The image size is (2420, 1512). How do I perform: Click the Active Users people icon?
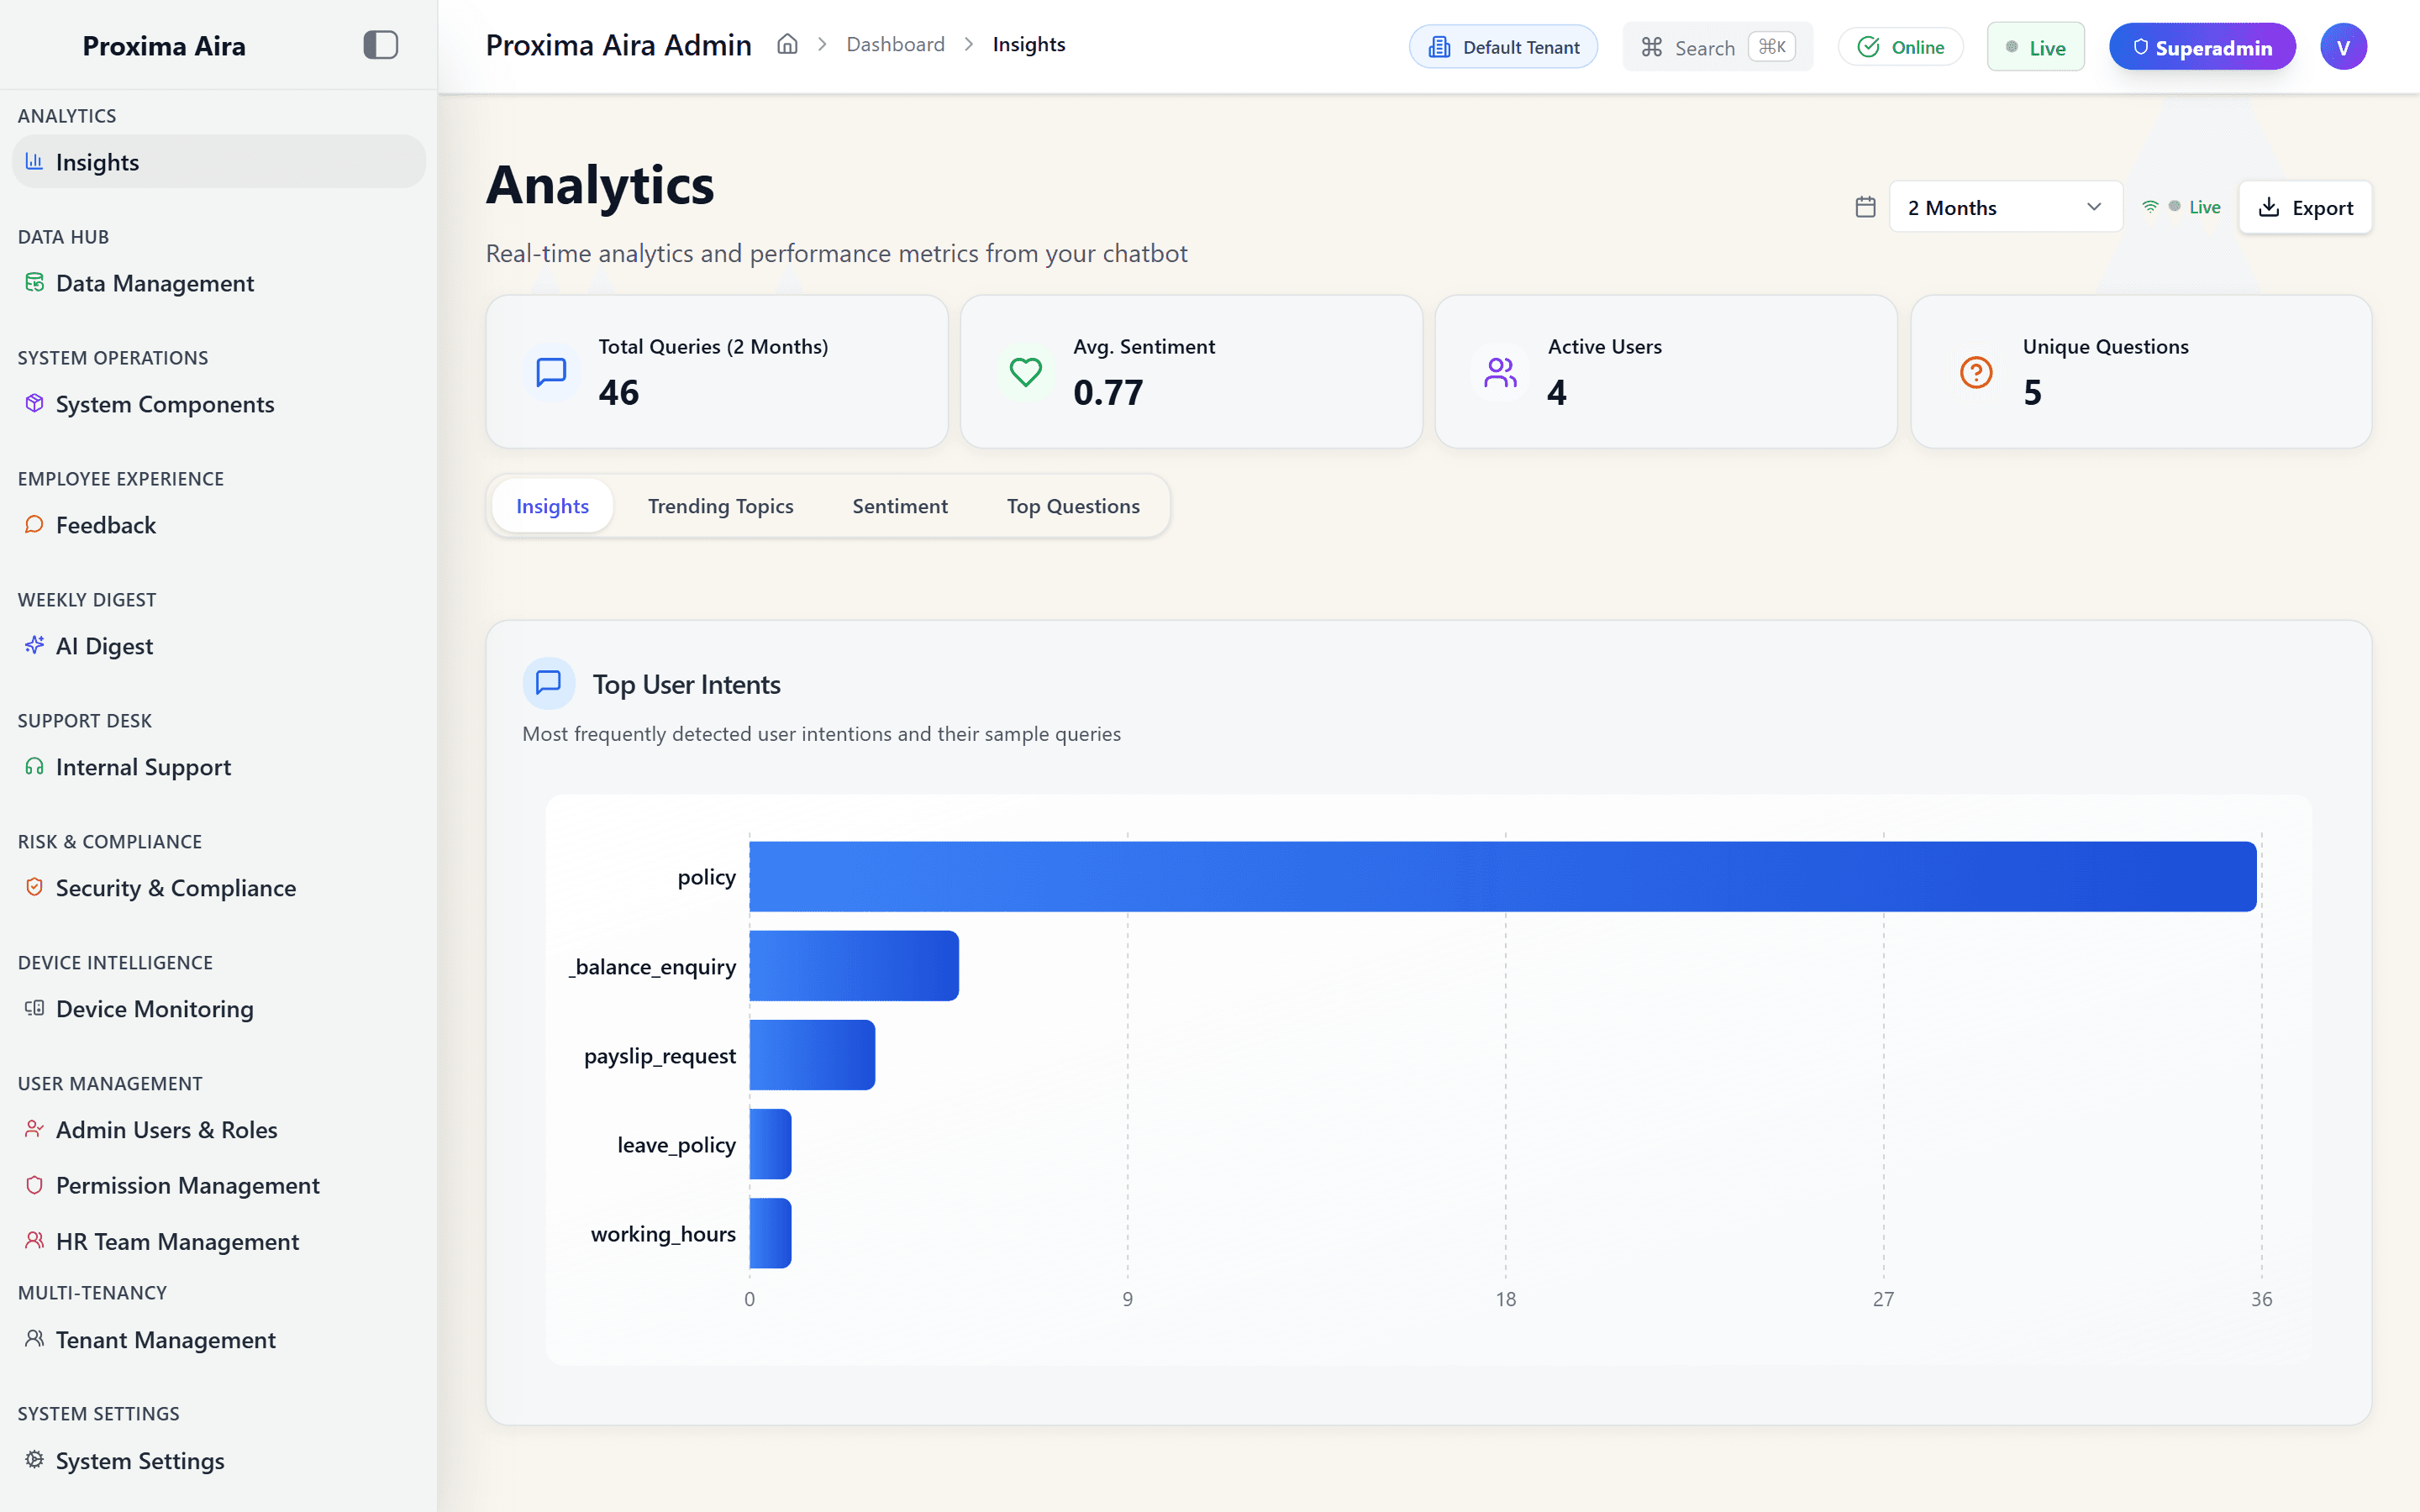(x=1500, y=372)
